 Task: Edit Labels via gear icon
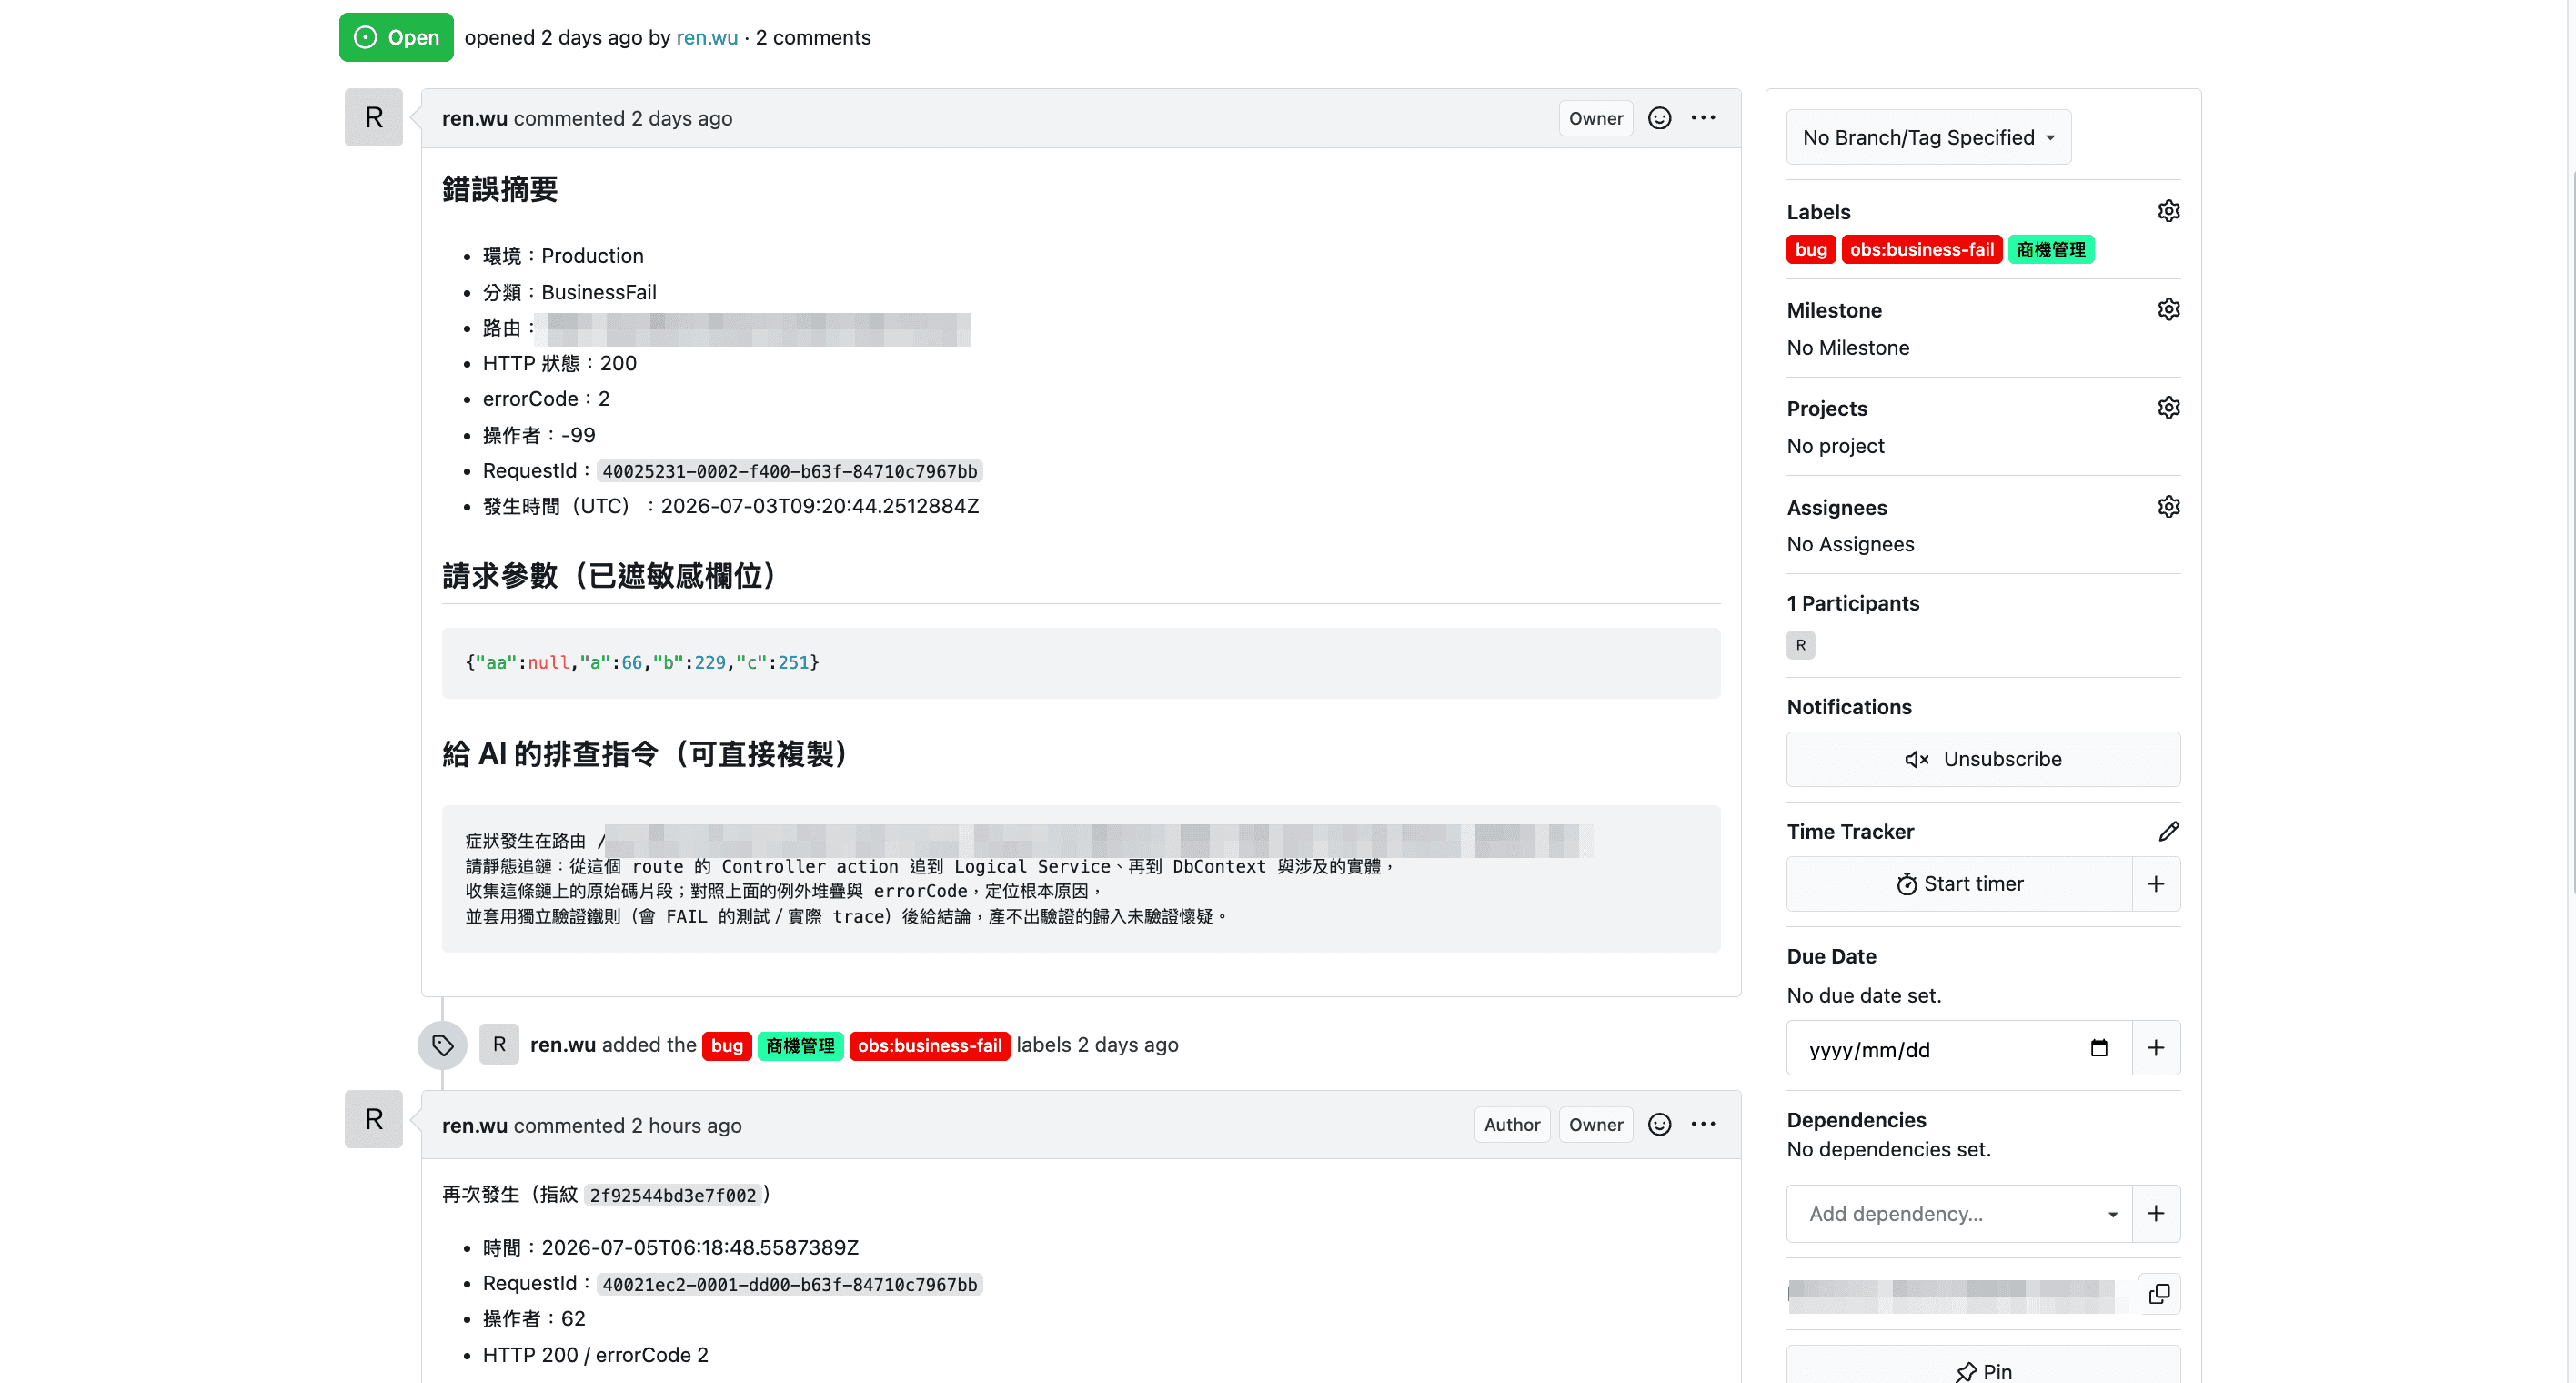pos(2168,211)
